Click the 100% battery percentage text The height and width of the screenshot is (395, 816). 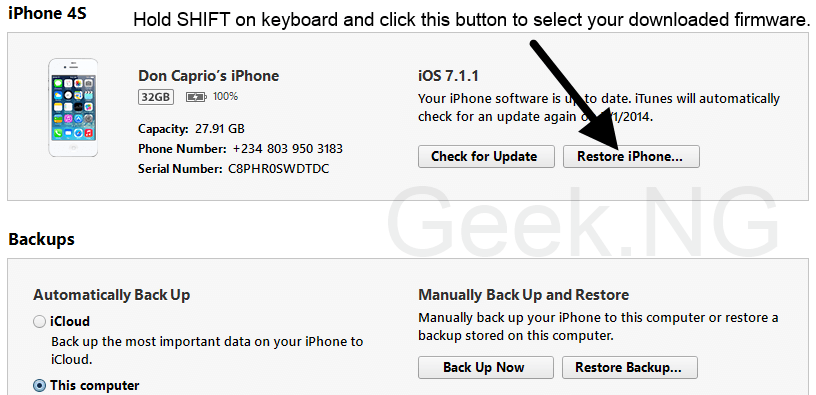(x=225, y=96)
